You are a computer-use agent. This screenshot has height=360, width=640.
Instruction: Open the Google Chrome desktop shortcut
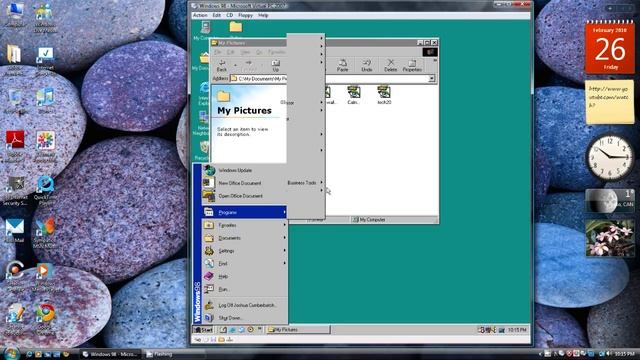point(45,319)
